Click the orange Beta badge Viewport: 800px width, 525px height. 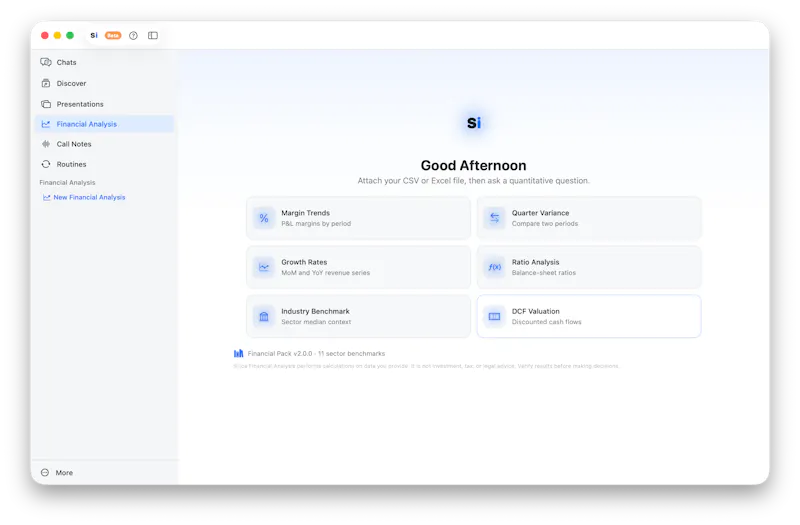click(x=113, y=35)
